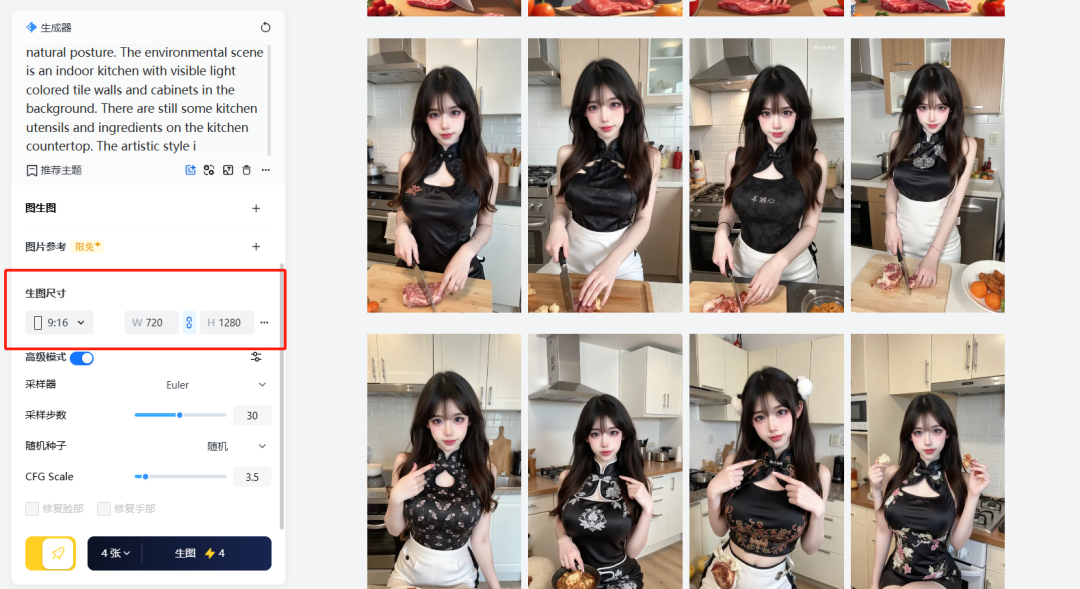Toggle the aspect ratio link lock icon
1080x589 pixels.
(x=189, y=323)
